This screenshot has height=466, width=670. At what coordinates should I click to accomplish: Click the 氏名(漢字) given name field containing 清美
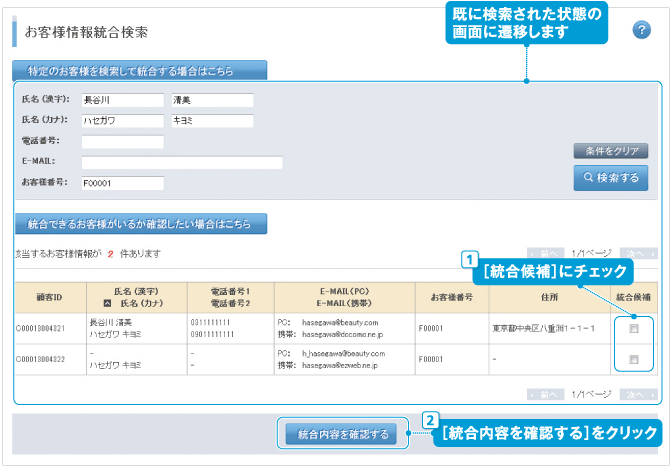[212, 100]
